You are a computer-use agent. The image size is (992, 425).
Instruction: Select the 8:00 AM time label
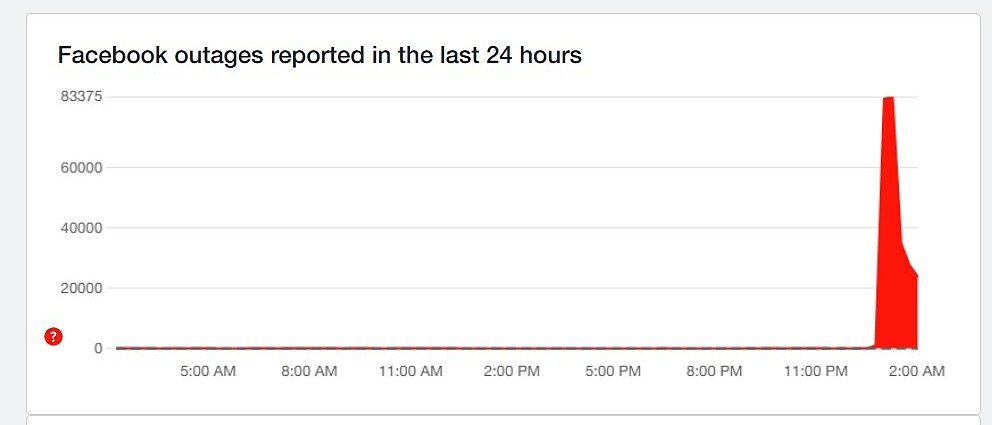tap(309, 372)
